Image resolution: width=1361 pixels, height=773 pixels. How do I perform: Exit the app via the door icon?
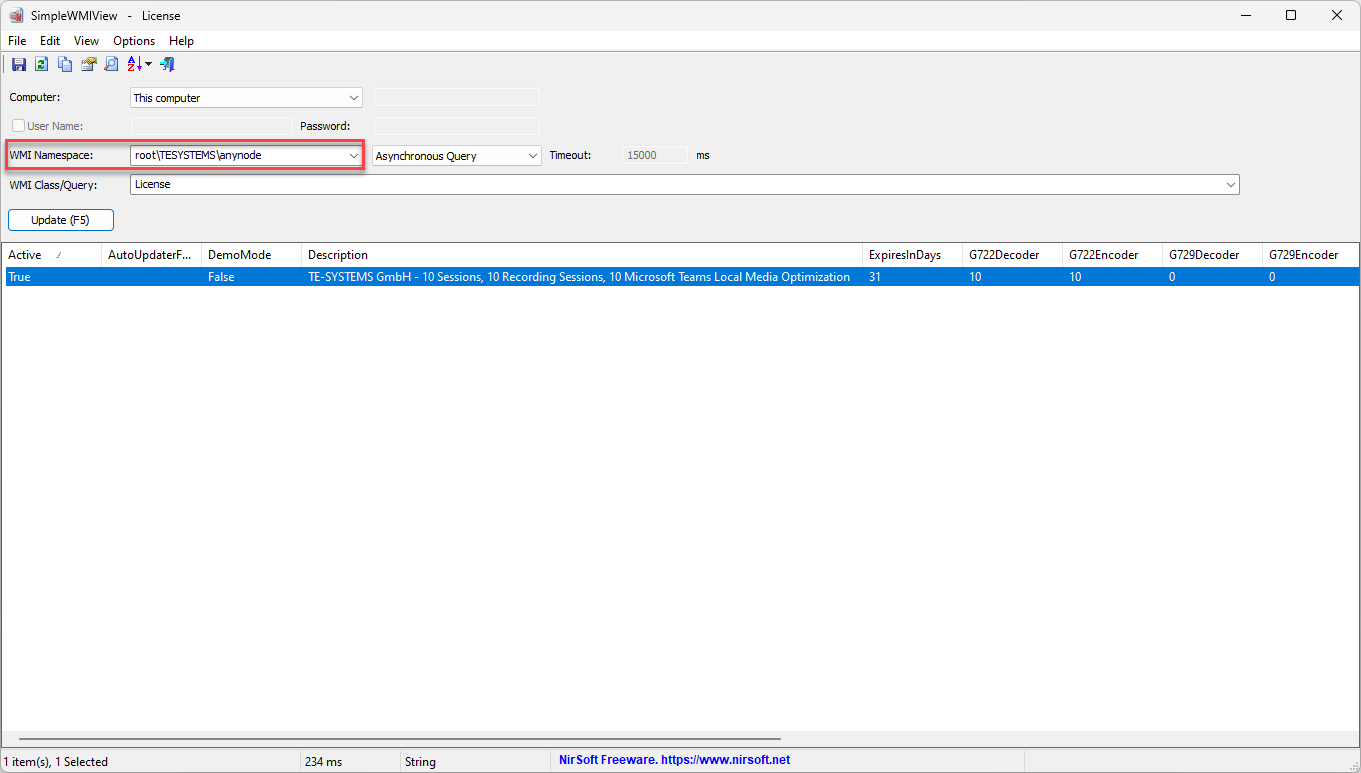point(167,64)
